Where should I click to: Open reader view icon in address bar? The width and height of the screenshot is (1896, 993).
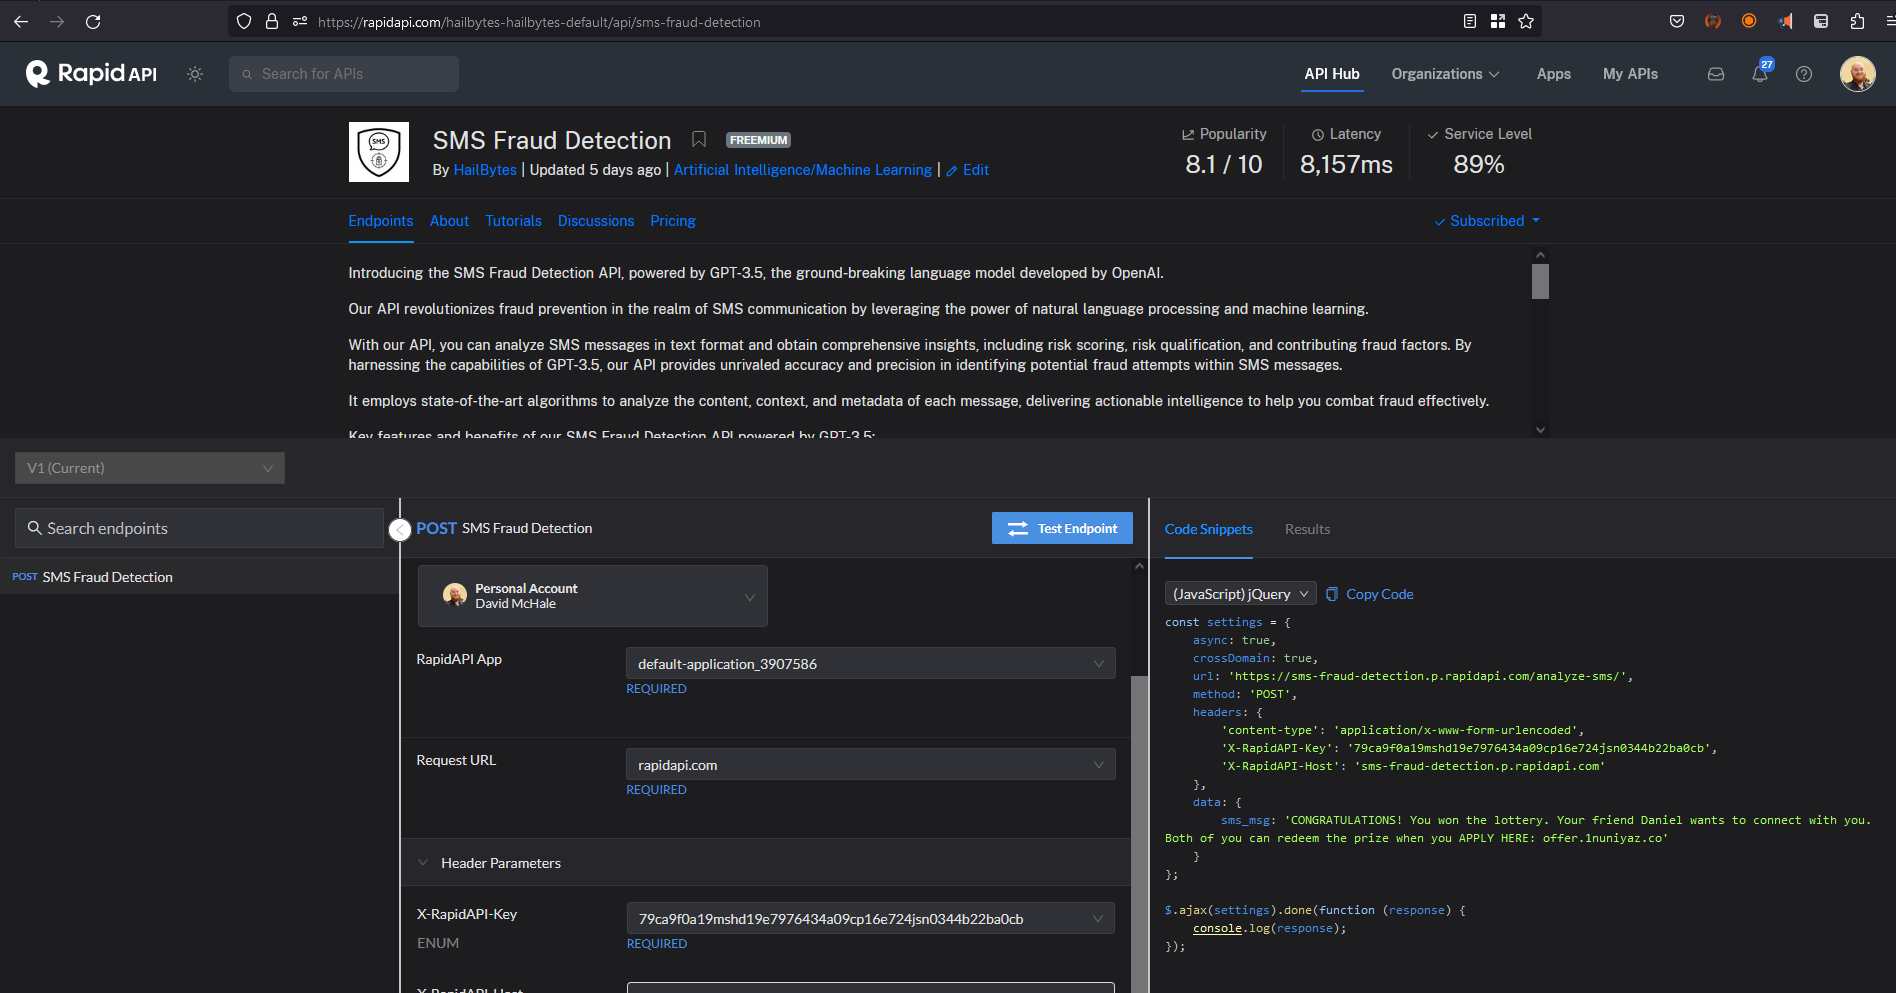[x=1469, y=21]
